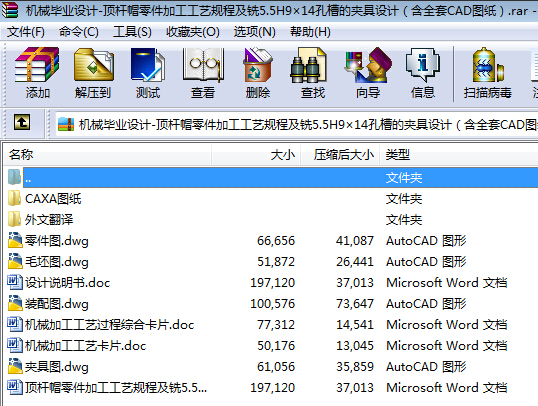Sort by the 压缩后大小 column header
Viewport: 538px width, 406px height.
pos(340,155)
